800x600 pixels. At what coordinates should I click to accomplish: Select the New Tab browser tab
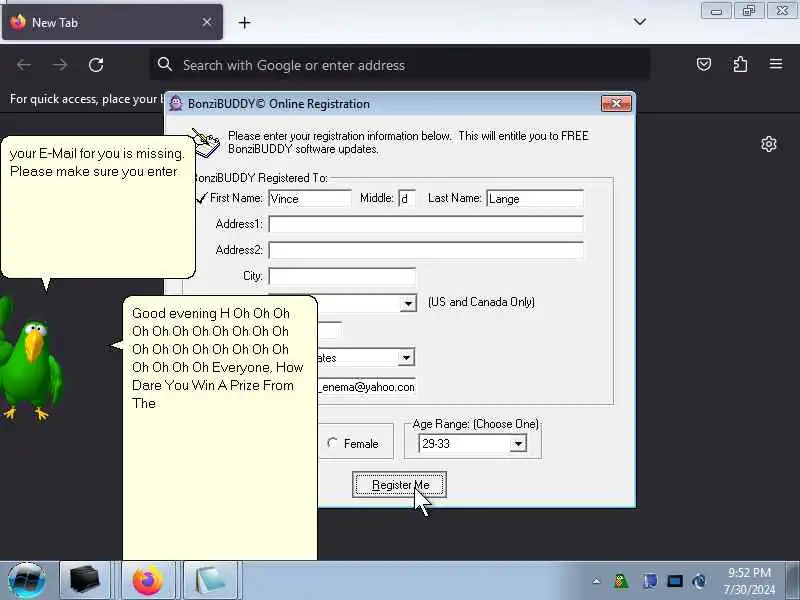[x=112, y=22]
